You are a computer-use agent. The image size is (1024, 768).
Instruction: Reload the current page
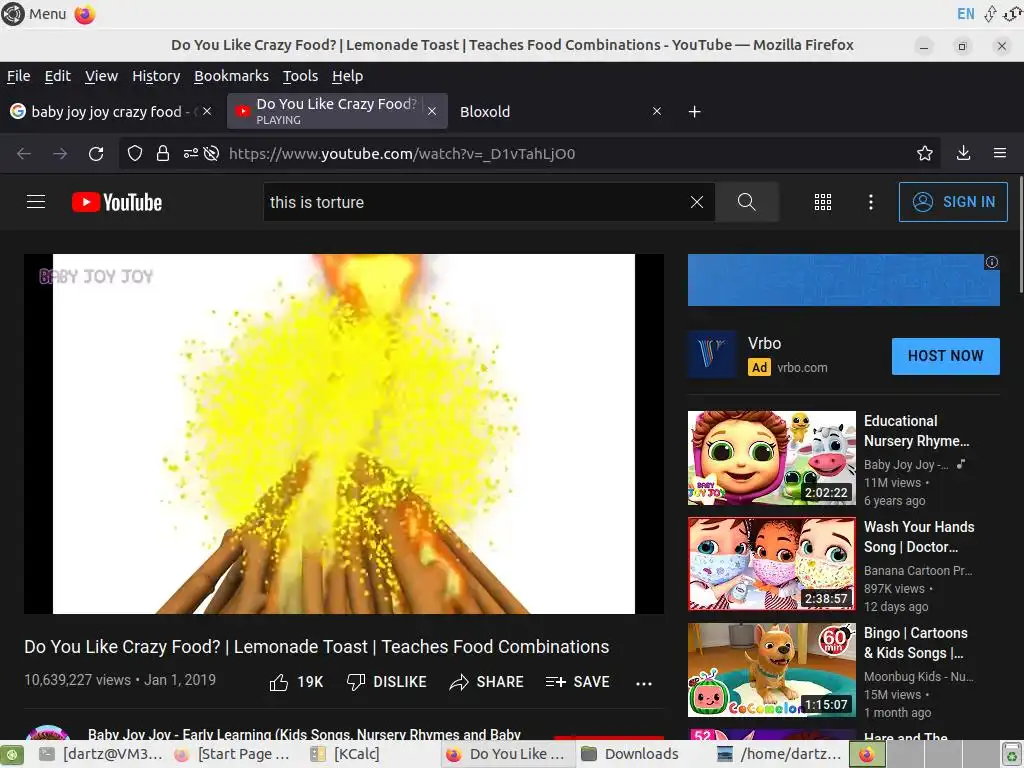point(96,153)
